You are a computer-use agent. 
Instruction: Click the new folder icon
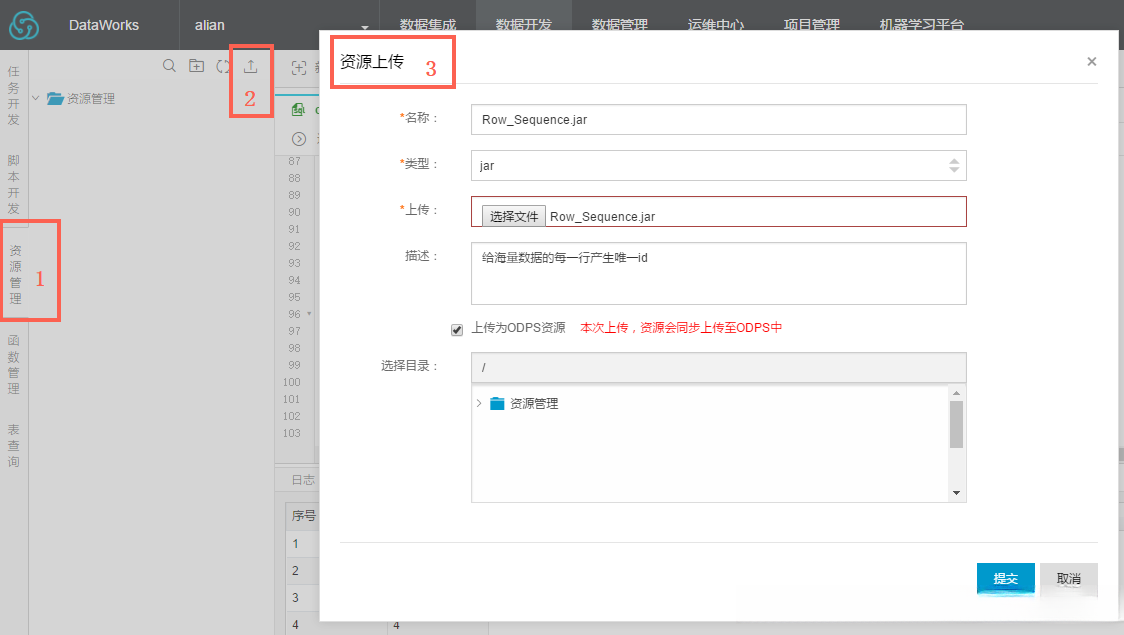pos(196,66)
